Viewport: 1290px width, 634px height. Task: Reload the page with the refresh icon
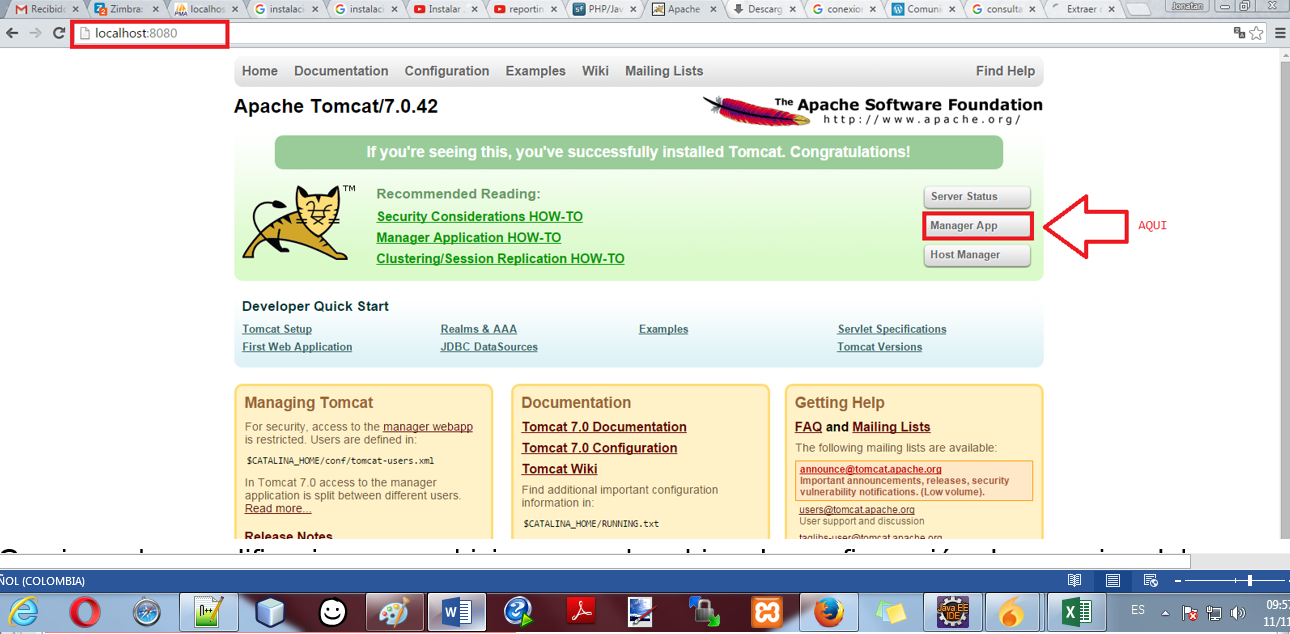tap(59, 33)
